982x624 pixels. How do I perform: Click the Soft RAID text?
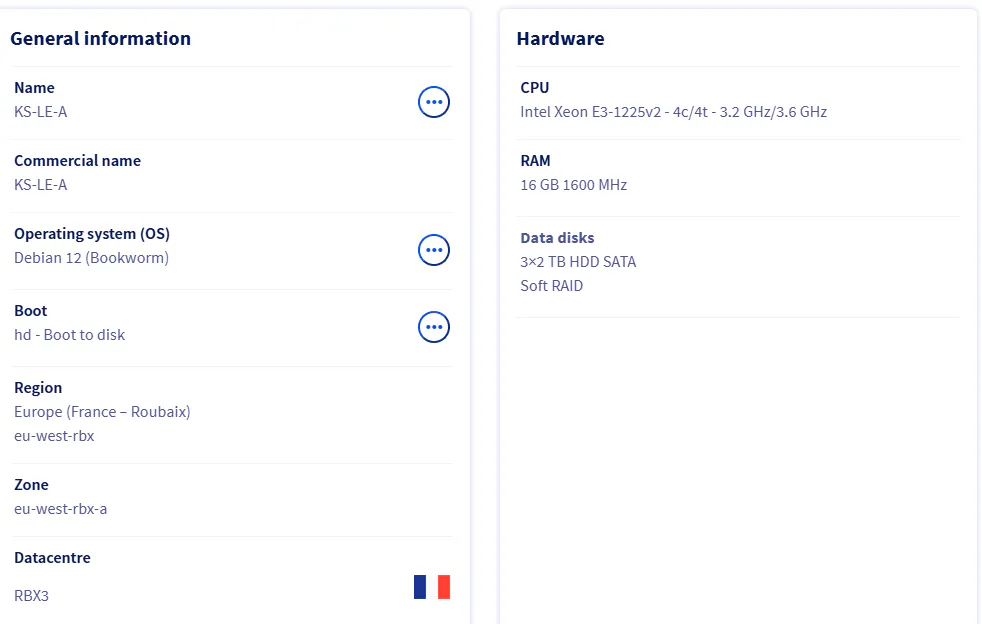[x=551, y=286]
